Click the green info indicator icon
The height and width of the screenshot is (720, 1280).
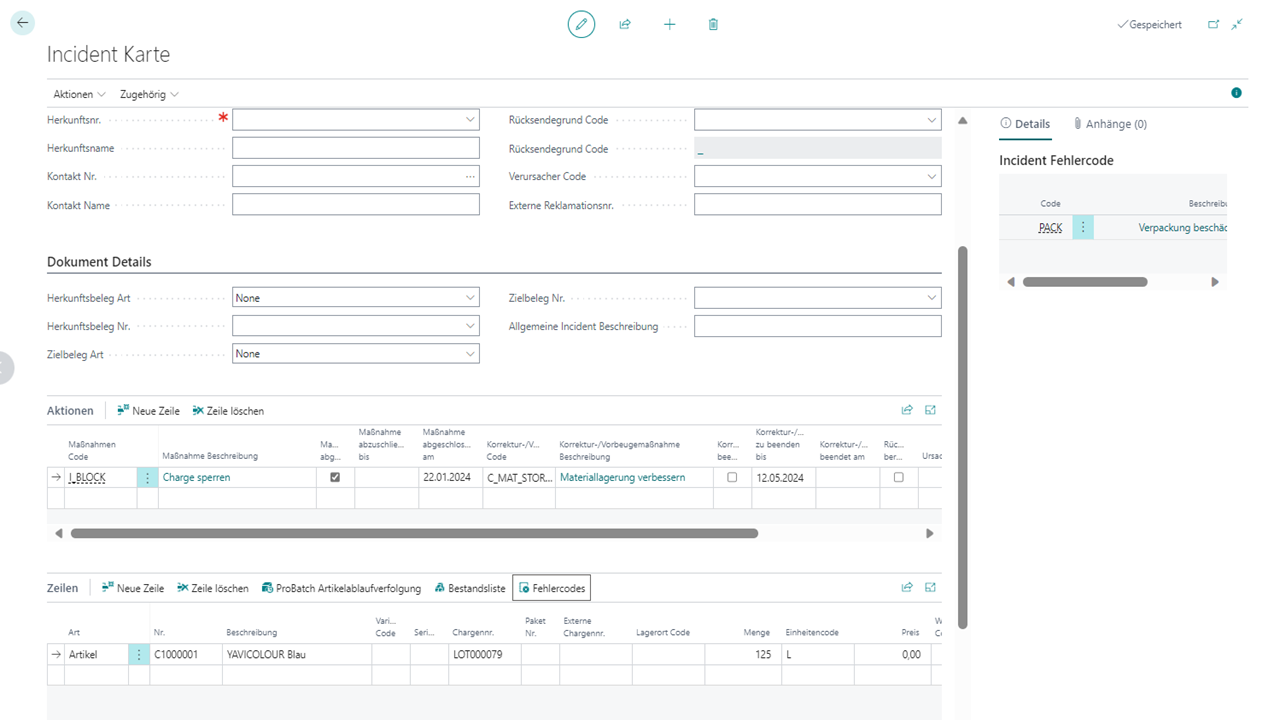click(x=1237, y=93)
